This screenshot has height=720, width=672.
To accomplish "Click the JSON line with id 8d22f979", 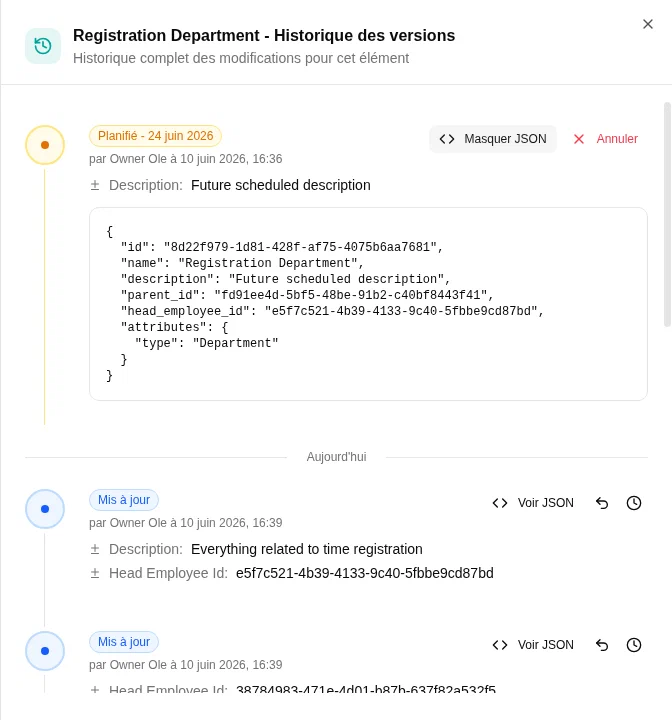I will (282, 247).
